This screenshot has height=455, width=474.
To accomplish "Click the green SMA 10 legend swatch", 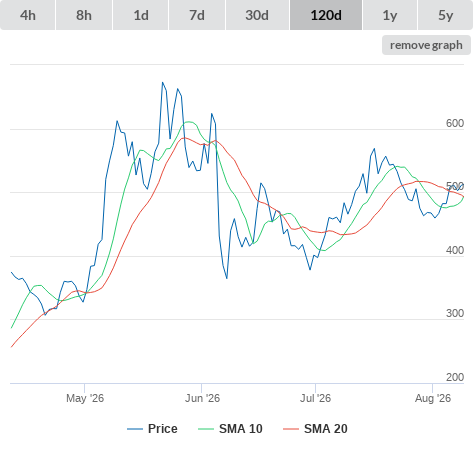I will click(206, 429).
